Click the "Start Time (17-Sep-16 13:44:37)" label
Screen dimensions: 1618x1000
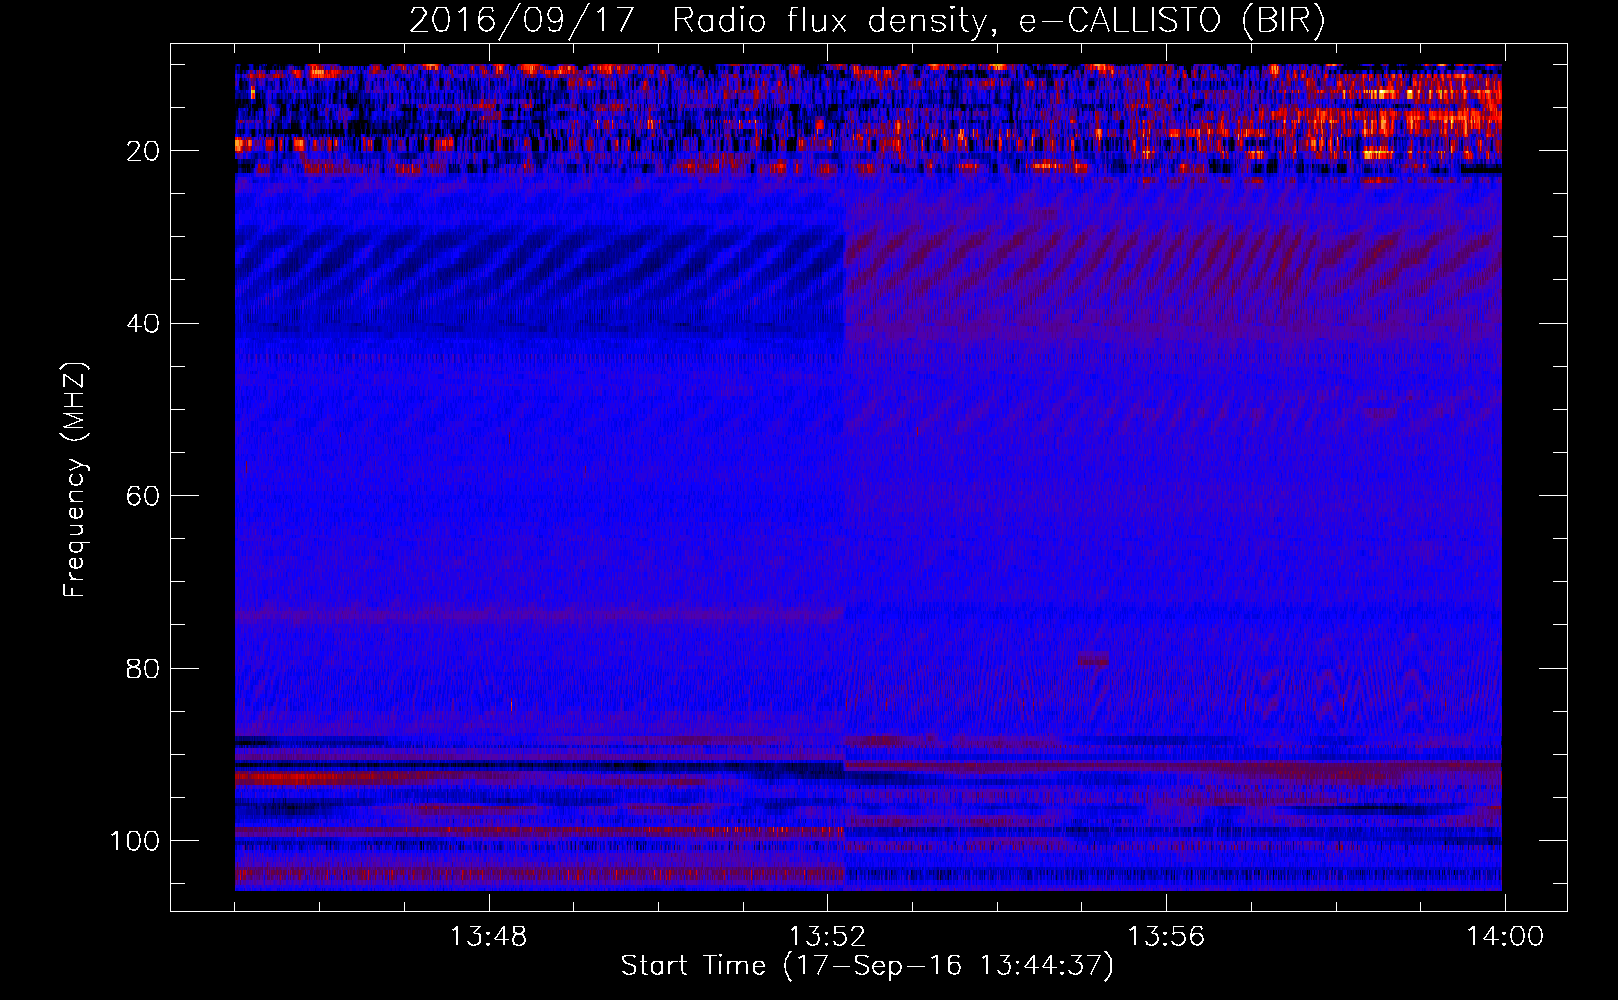coord(867,966)
